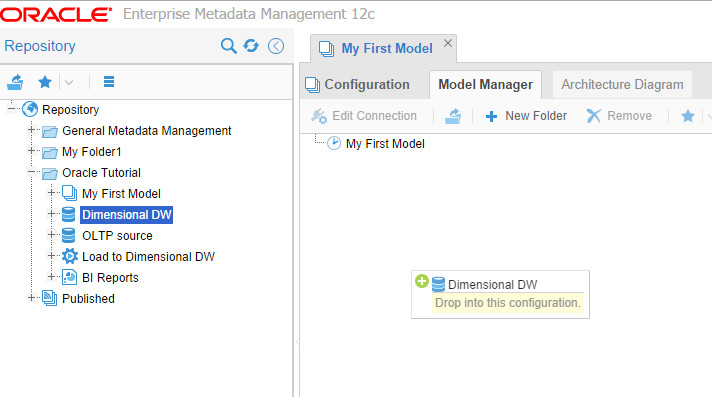This screenshot has height=397, width=712.
Task: Select General Metadata Management in the tree
Action: [x=147, y=131]
